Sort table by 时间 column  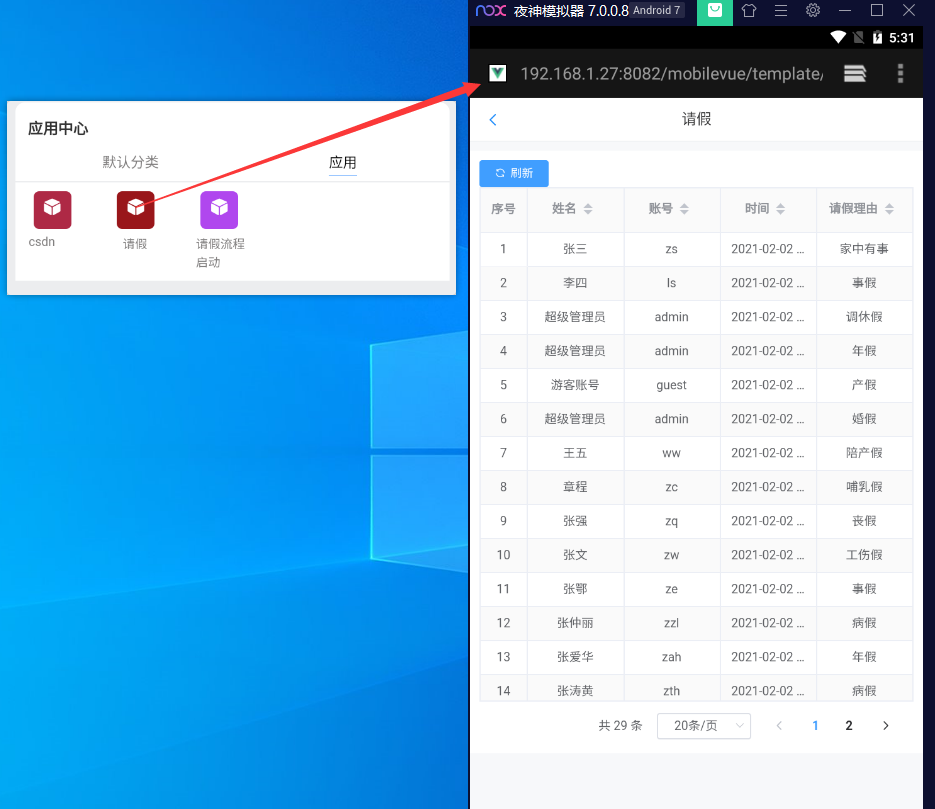pyautogui.click(x=764, y=209)
